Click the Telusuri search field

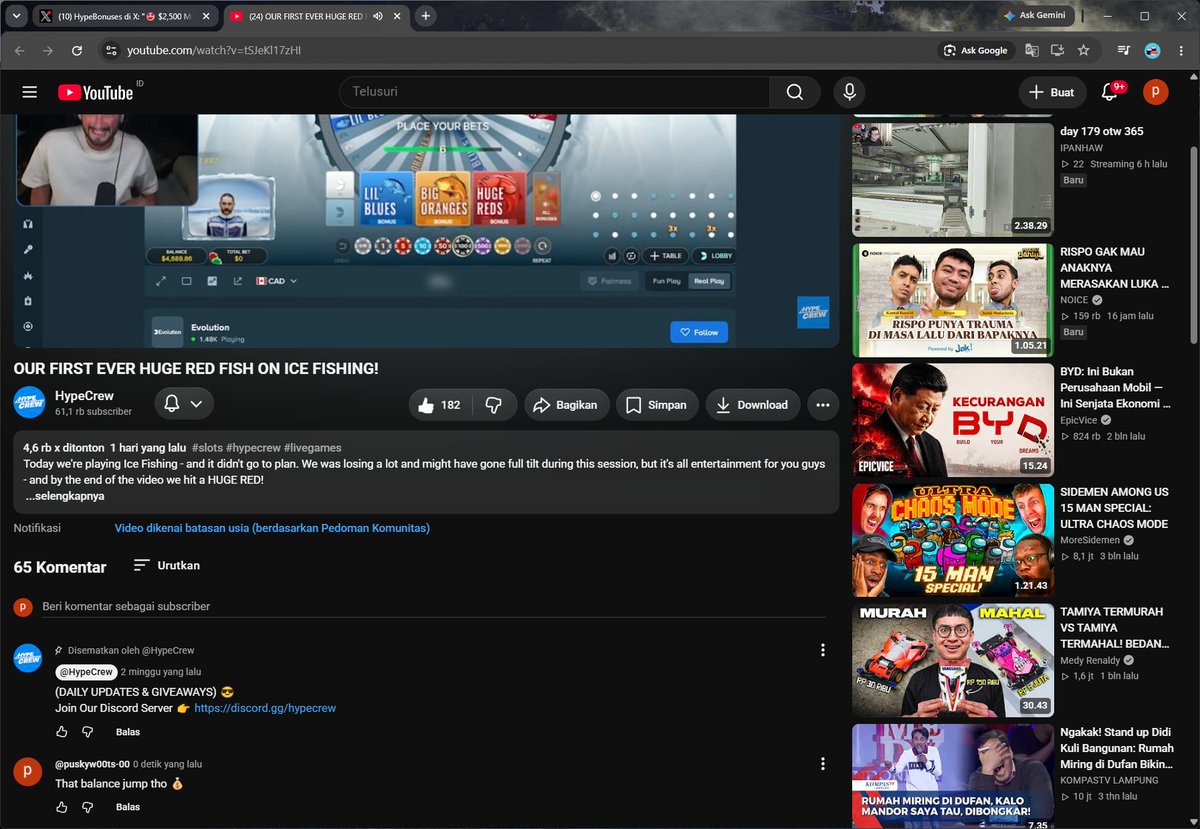pos(555,92)
